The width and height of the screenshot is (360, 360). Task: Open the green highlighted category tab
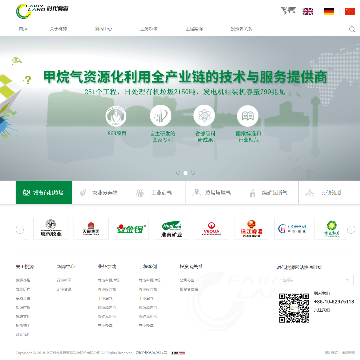44,192
